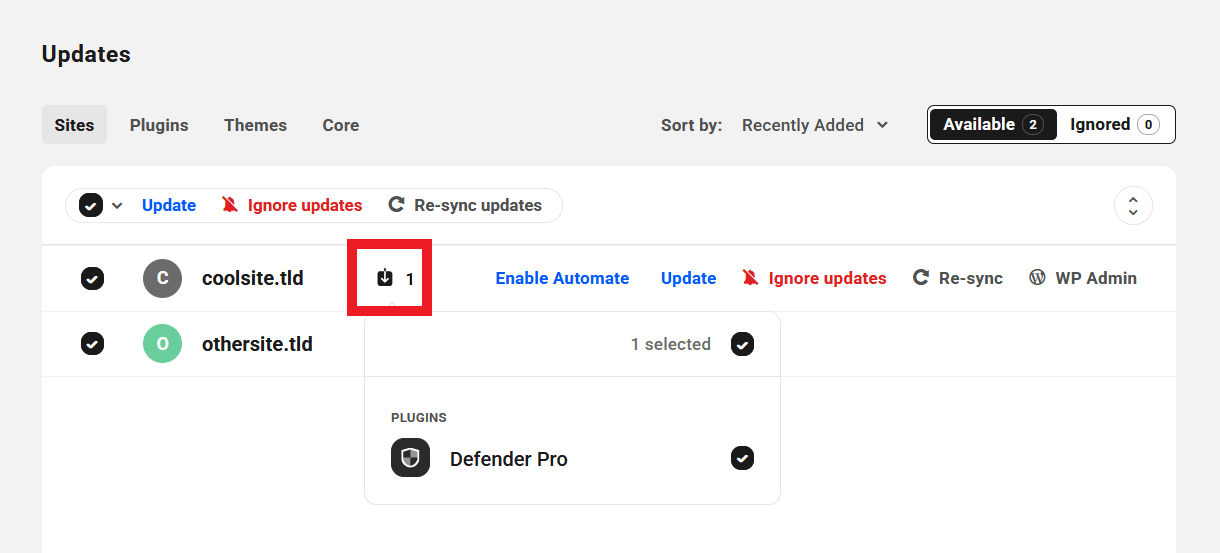This screenshot has height=553, width=1220.
Task: Click bulk Update link
Action: click(169, 205)
